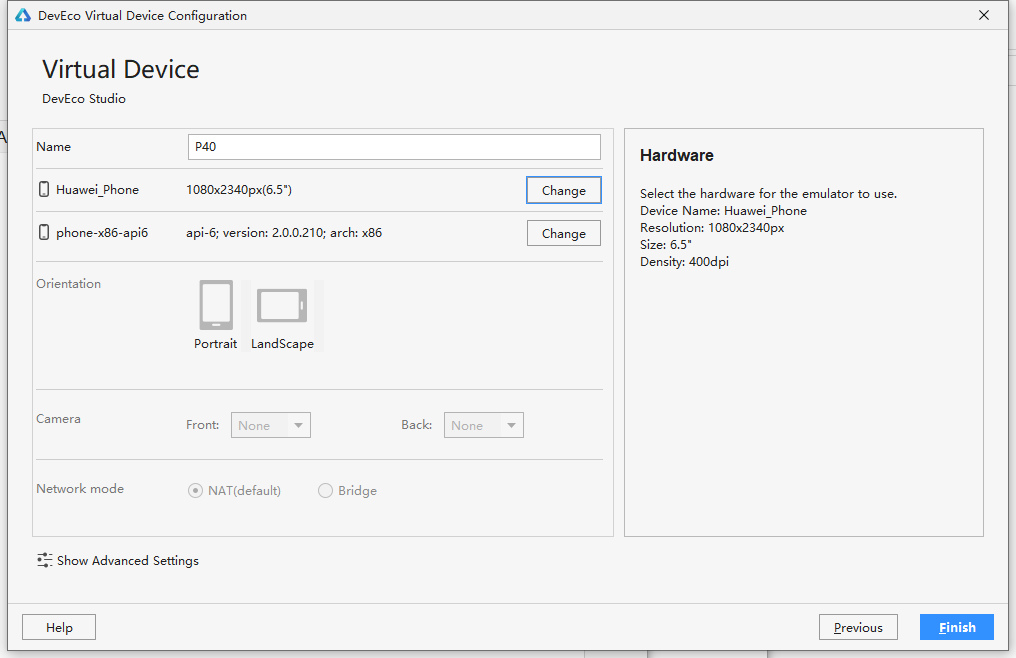Click the phone-x86-api6 image icon
The width and height of the screenshot is (1016, 658).
[44, 232]
